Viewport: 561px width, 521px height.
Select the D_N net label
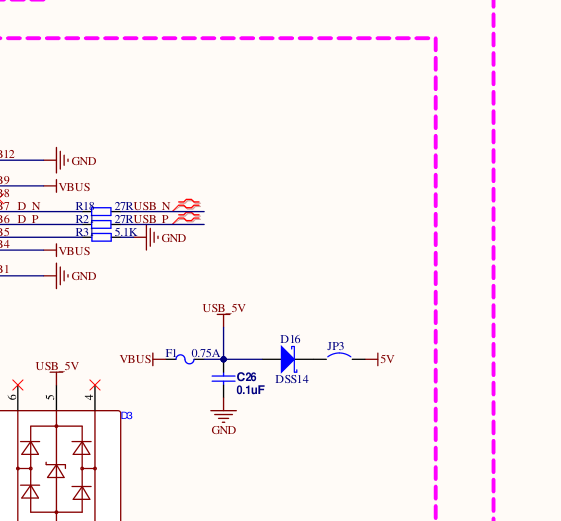pos(29,206)
